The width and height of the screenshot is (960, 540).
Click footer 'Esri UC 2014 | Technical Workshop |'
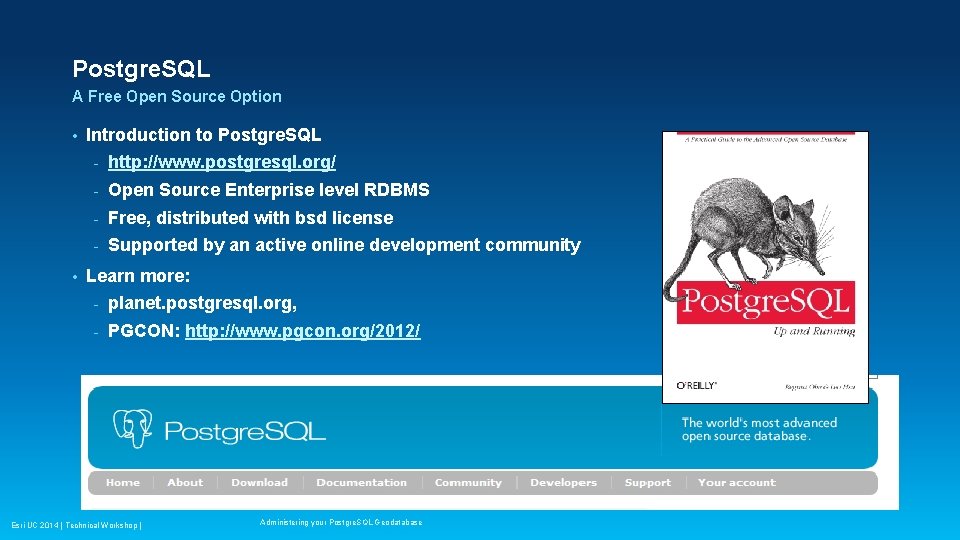(77, 525)
